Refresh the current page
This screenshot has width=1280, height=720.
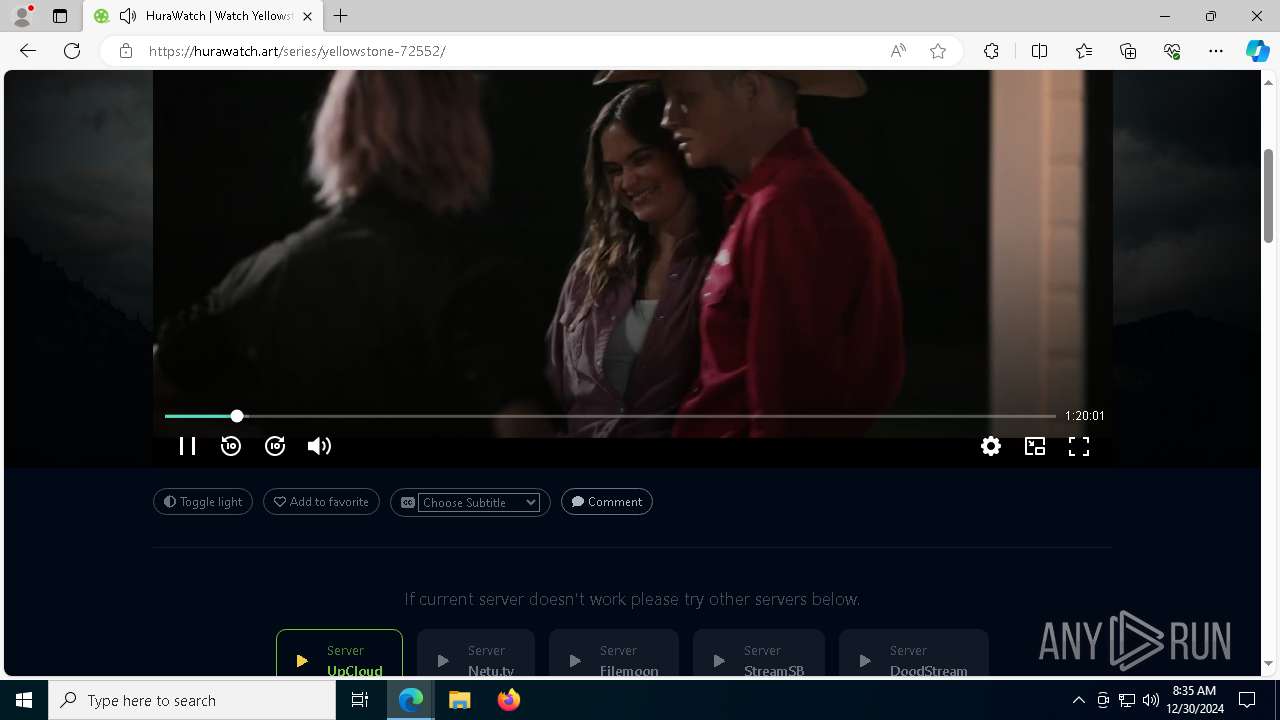point(72,51)
